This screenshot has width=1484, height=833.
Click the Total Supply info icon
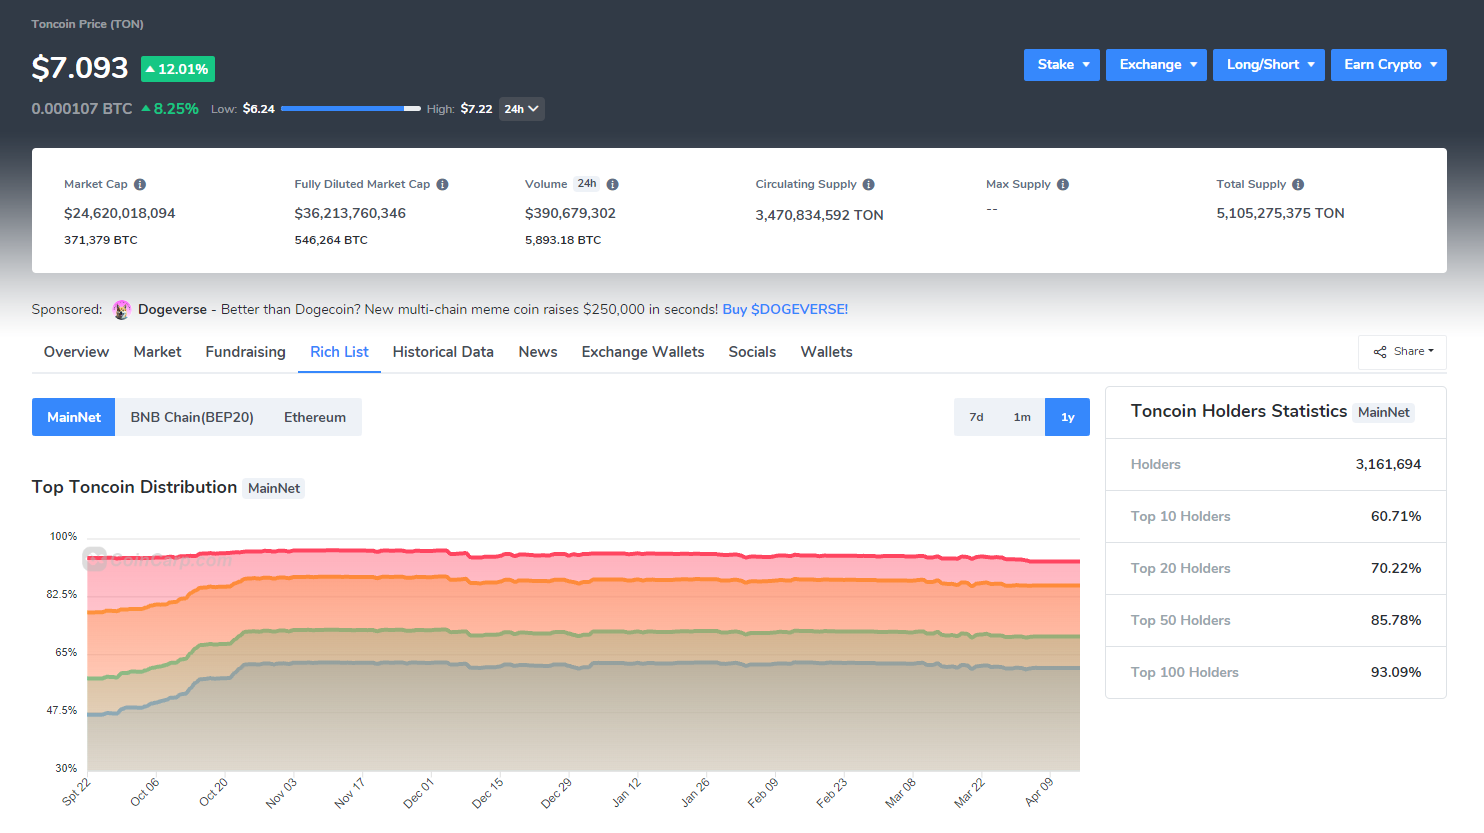1297,185
